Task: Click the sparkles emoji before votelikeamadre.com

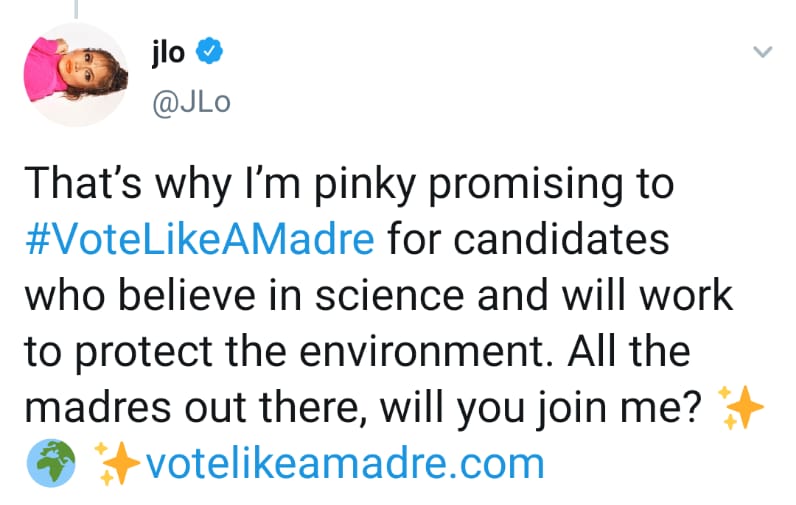Action: pyautogui.click(x=117, y=463)
